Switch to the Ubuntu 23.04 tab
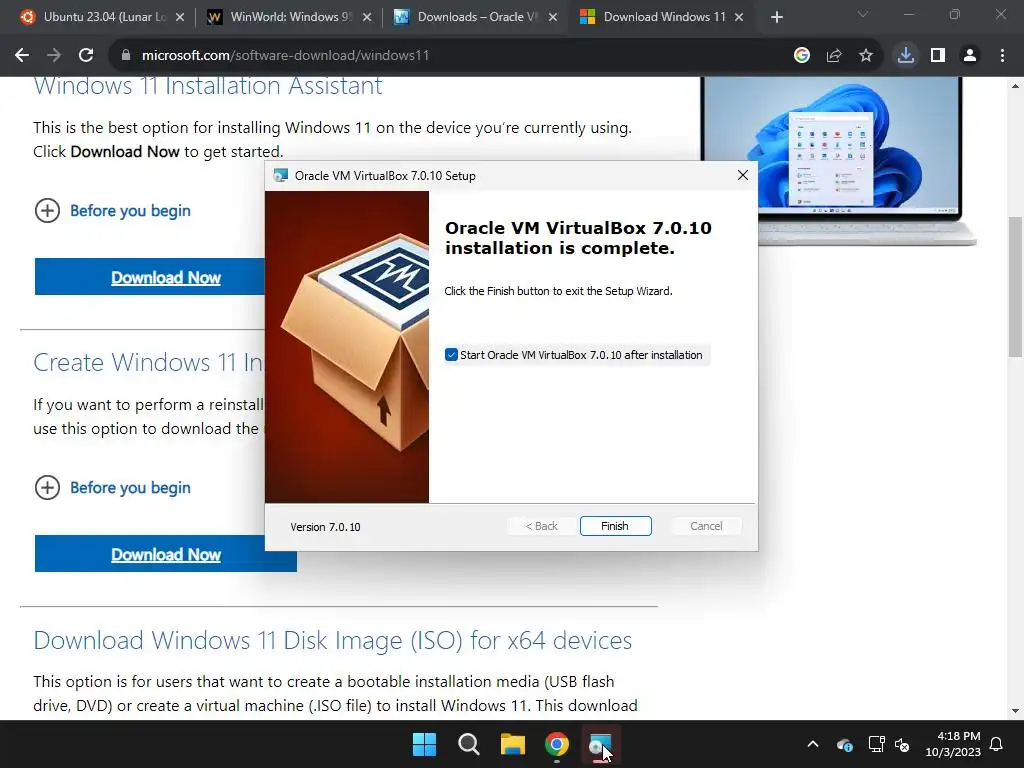The height and width of the screenshot is (768, 1024). pos(103,17)
